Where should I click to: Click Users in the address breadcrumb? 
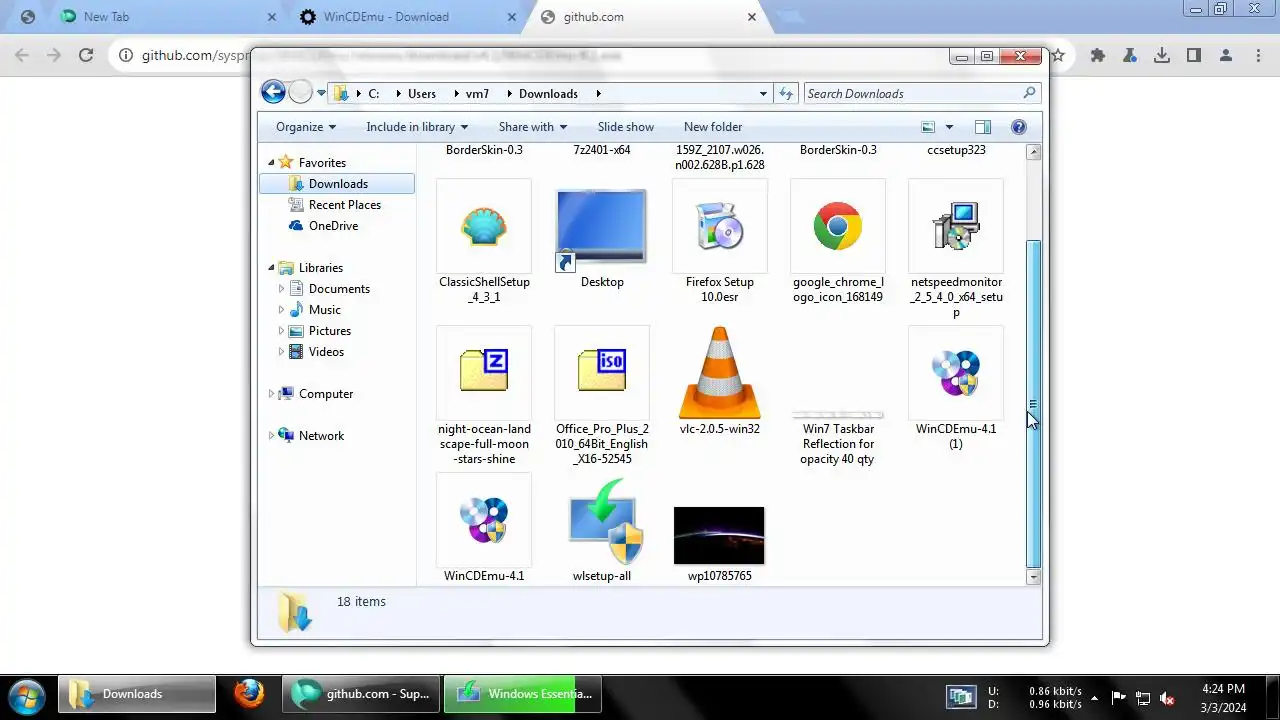[x=422, y=93]
